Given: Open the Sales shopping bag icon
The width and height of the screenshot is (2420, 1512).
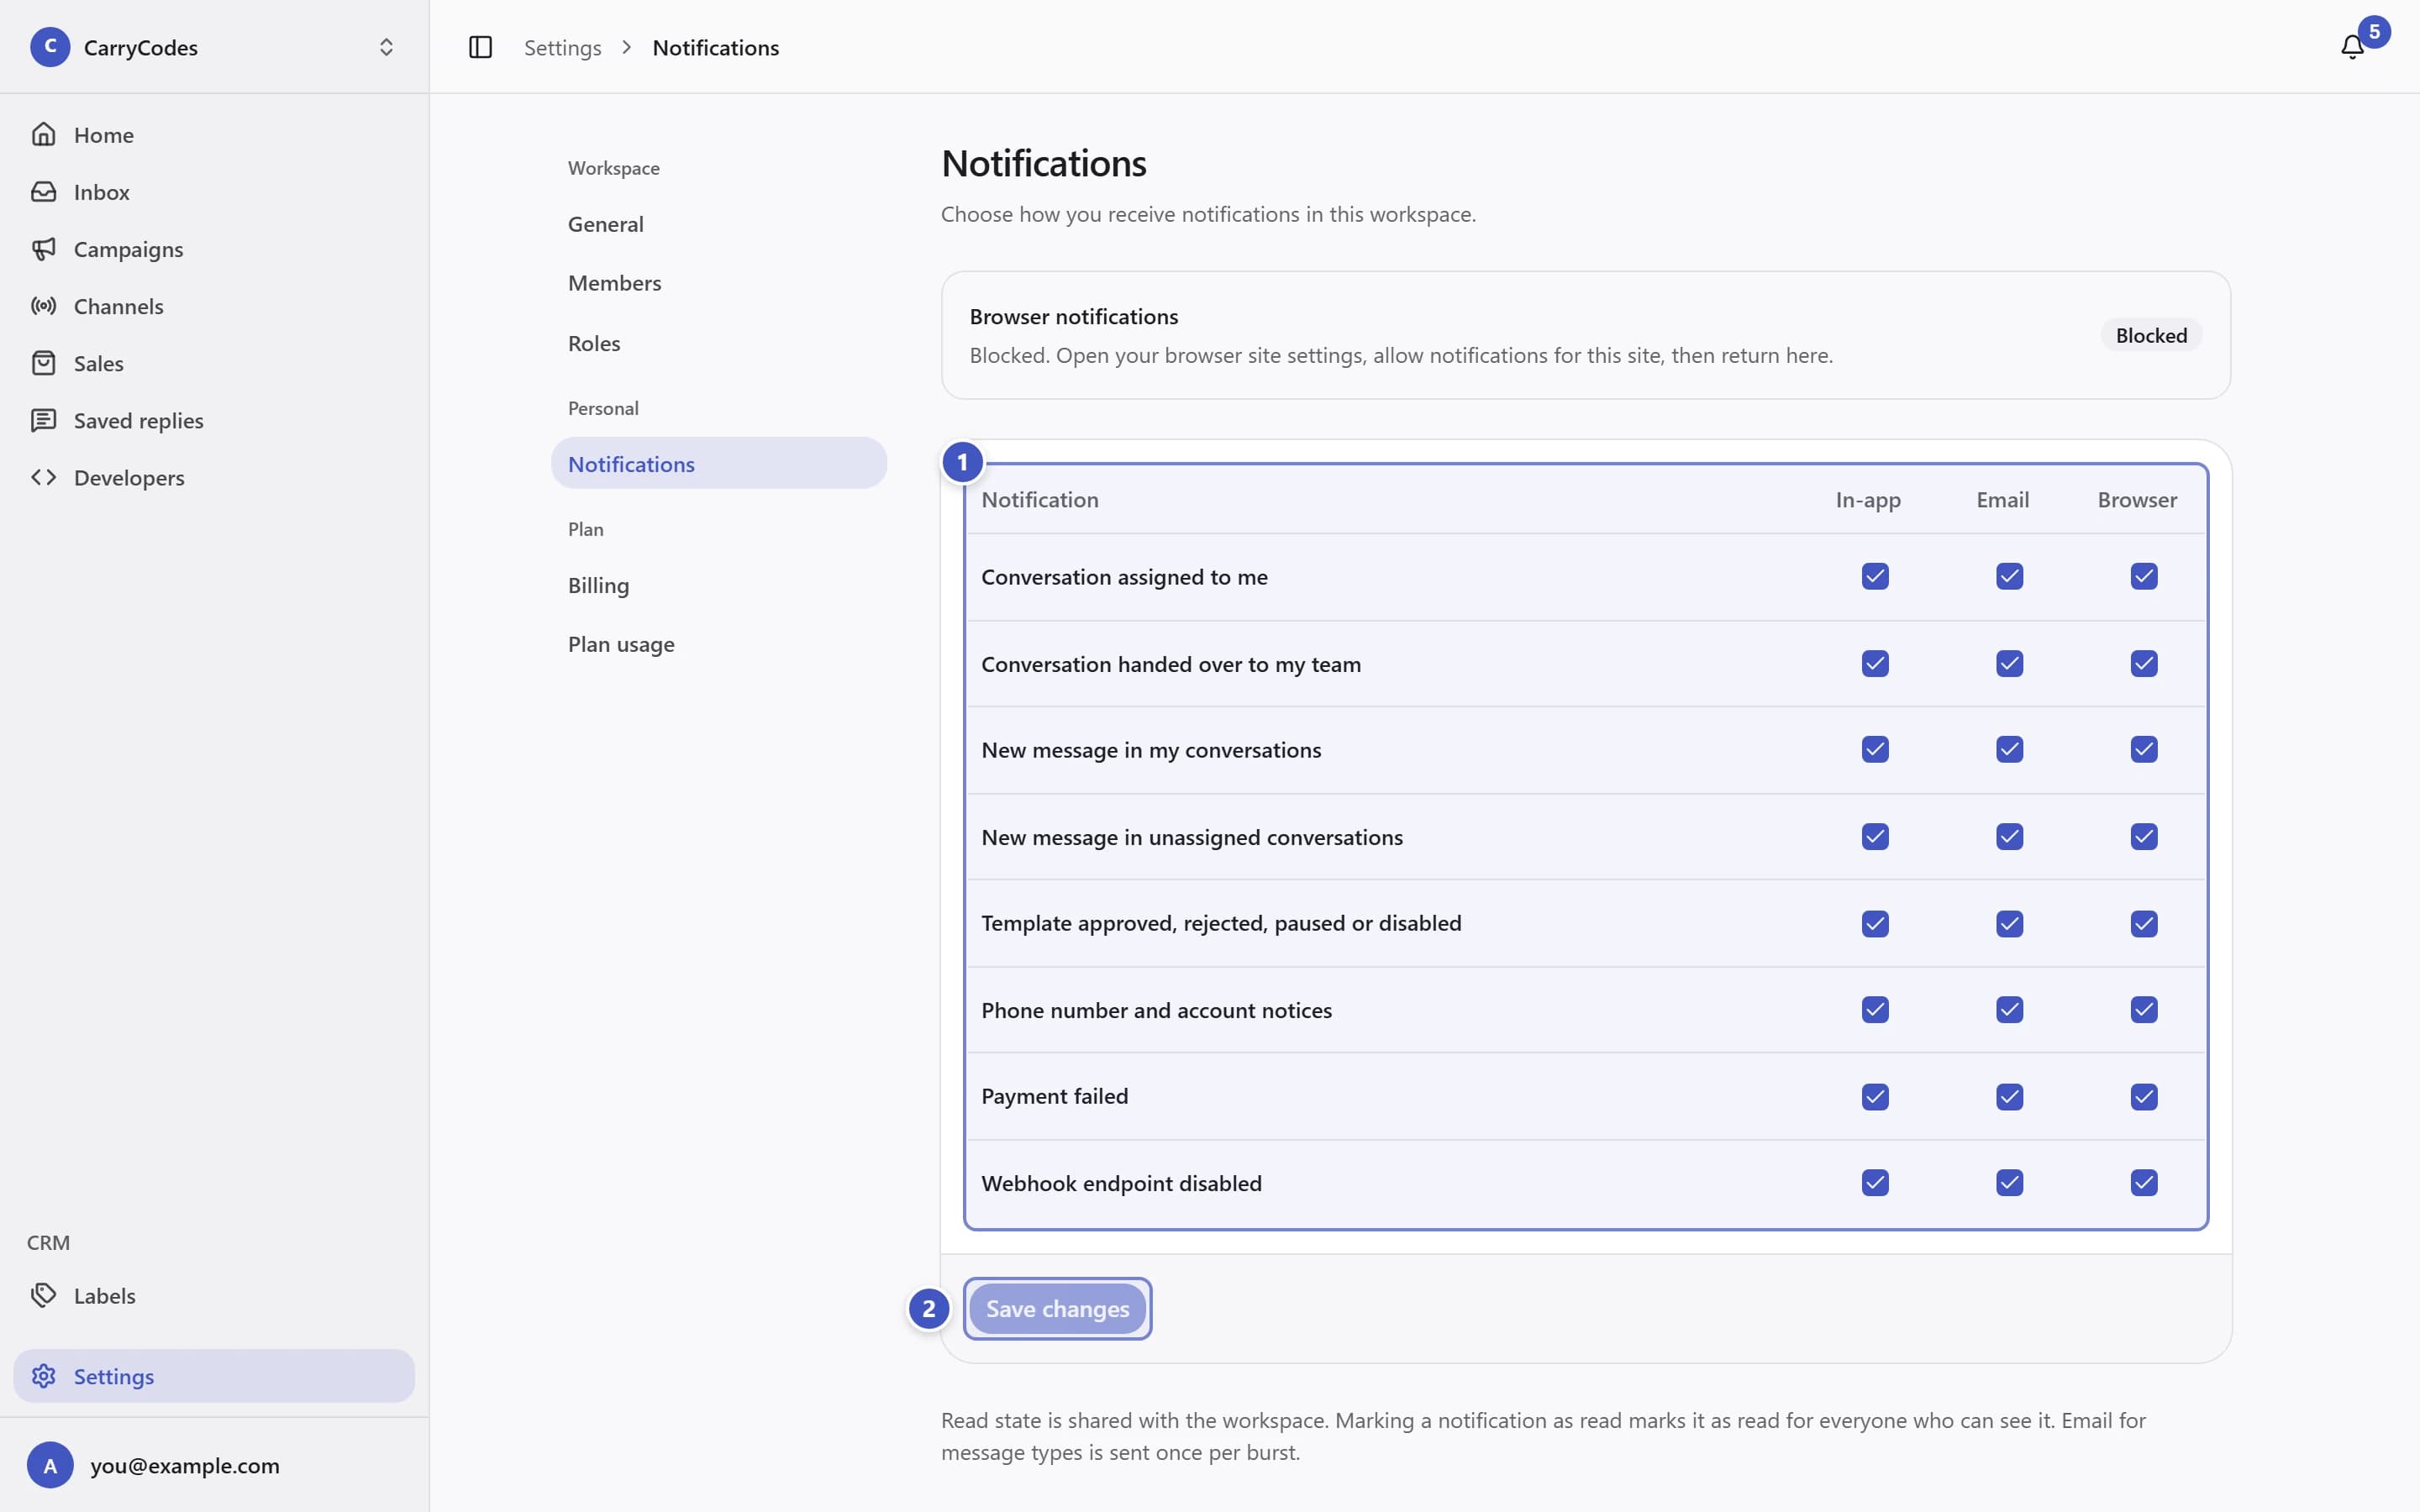Looking at the screenshot, I should [43, 363].
